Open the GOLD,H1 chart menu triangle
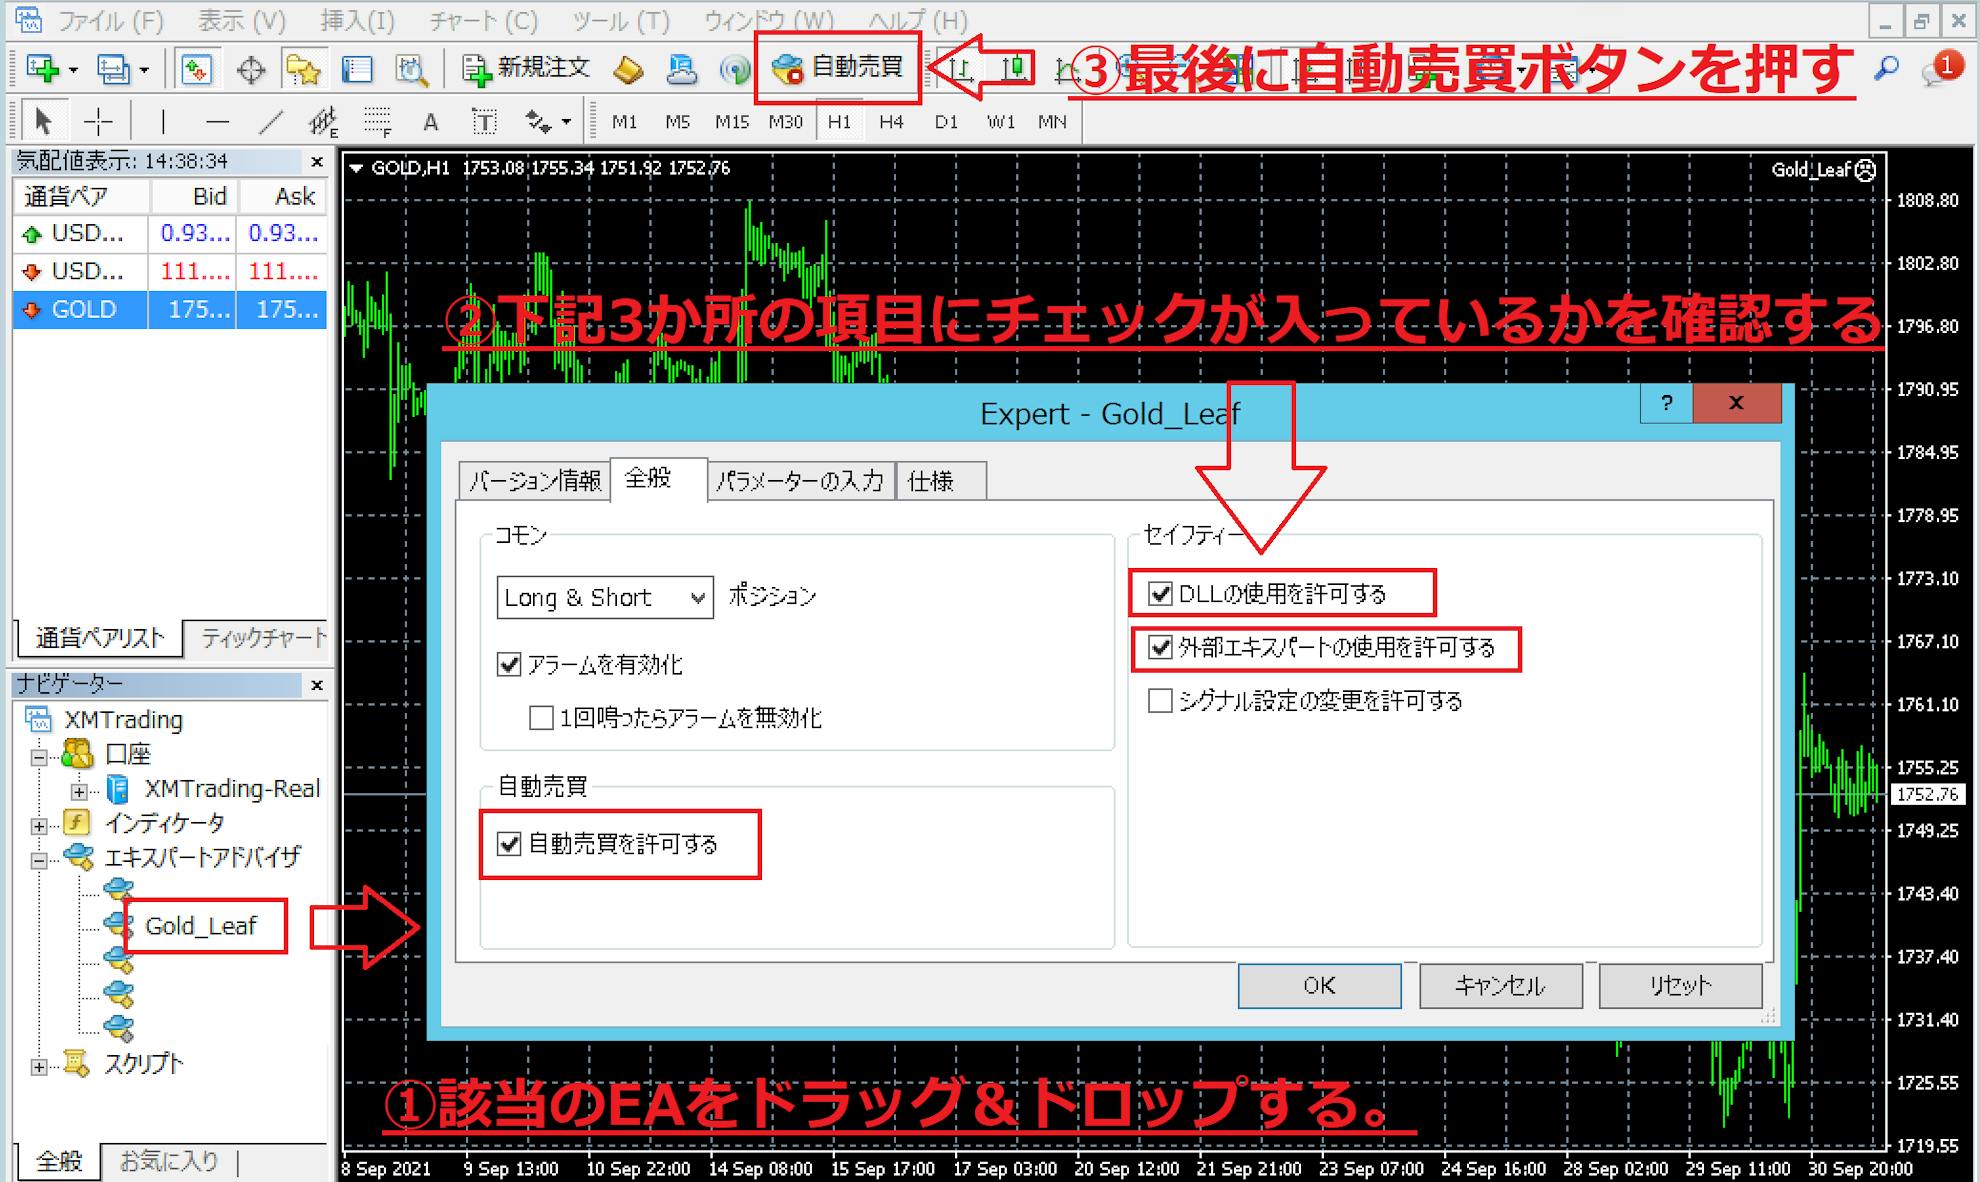Image resolution: width=1980 pixels, height=1182 pixels. tap(355, 168)
